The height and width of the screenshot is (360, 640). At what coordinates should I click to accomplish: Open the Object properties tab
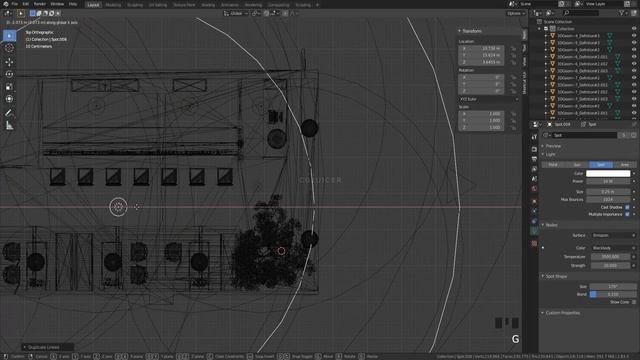[534, 201]
